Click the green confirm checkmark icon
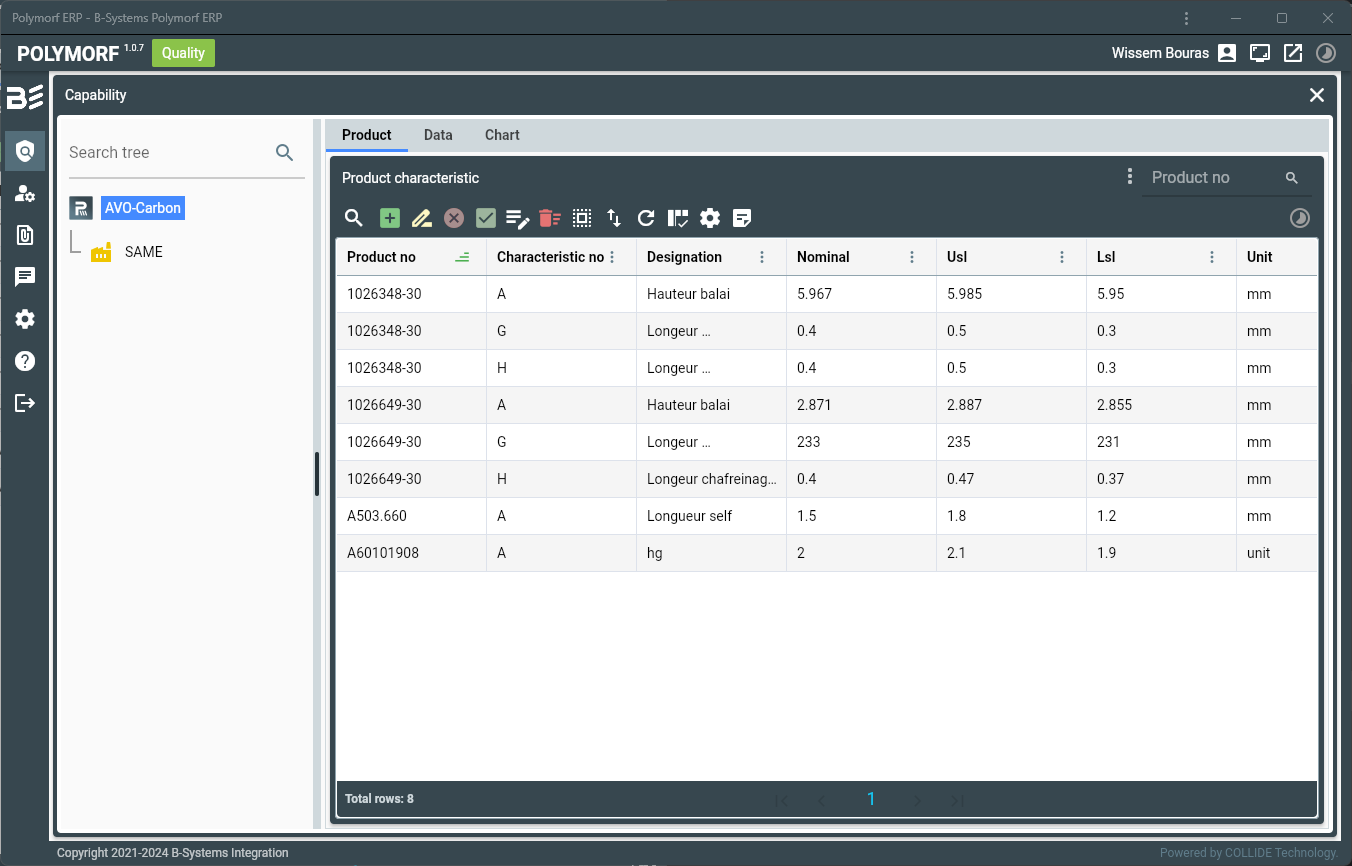Screen dimensions: 1352x866 (486, 218)
